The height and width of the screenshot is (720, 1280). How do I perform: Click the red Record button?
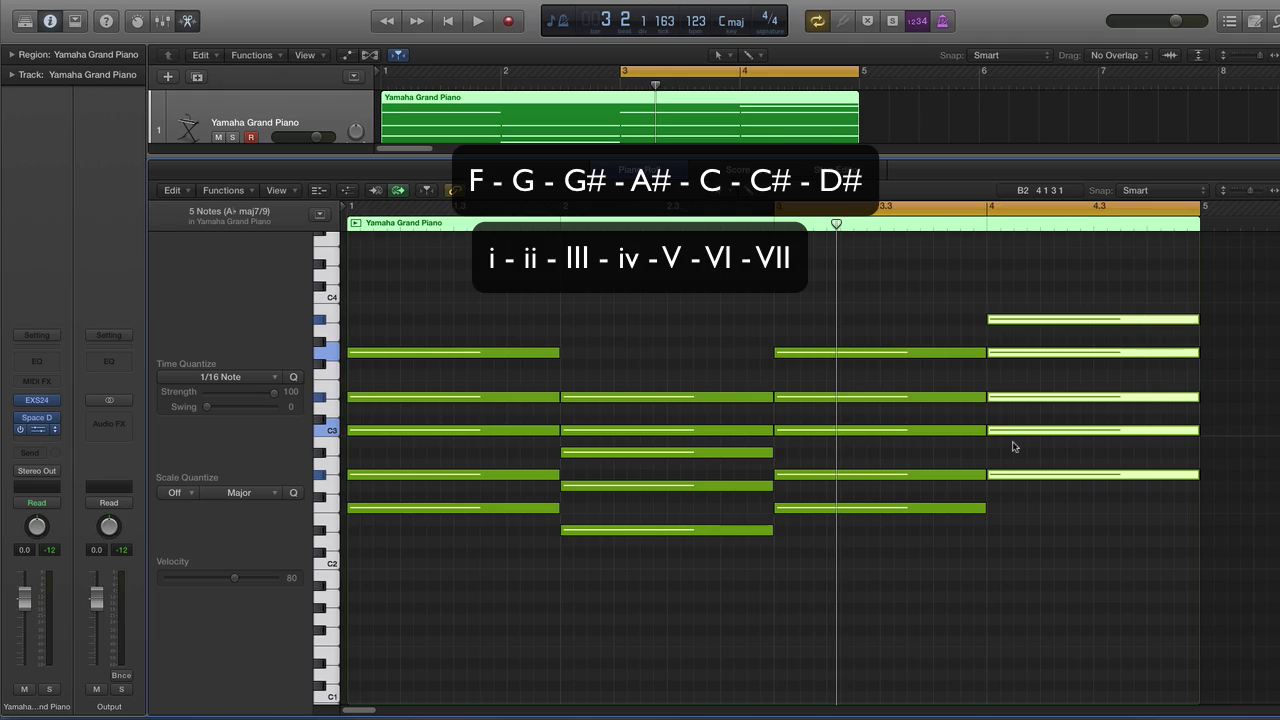(x=508, y=21)
